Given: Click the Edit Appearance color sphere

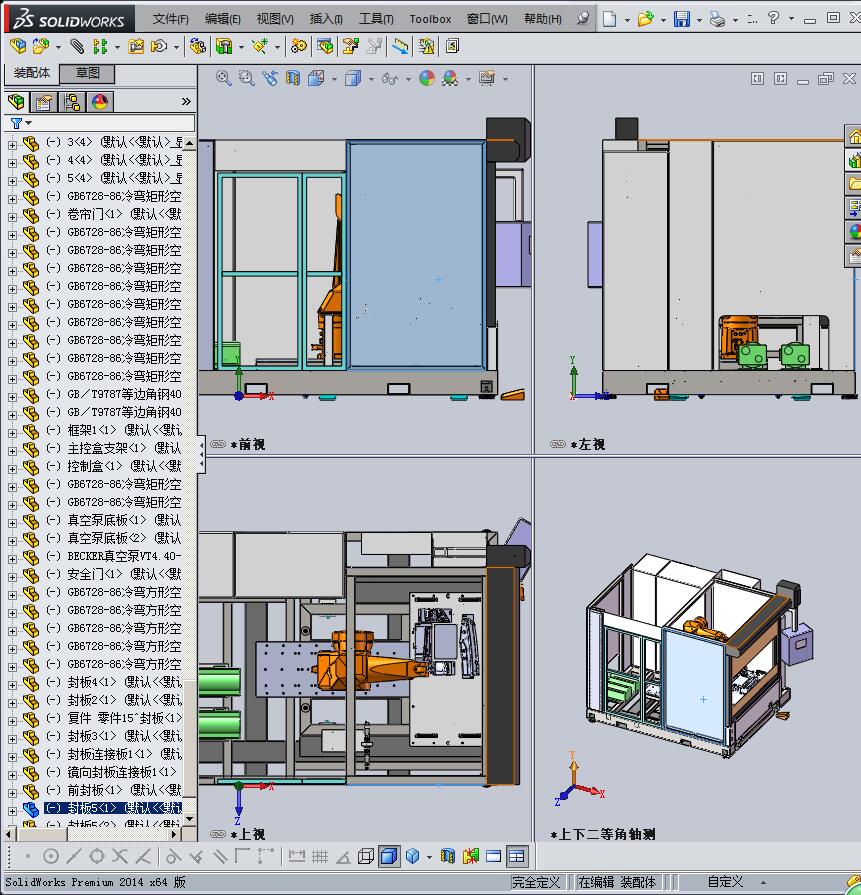Looking at the screenshot, I should [x=427, y=78].
